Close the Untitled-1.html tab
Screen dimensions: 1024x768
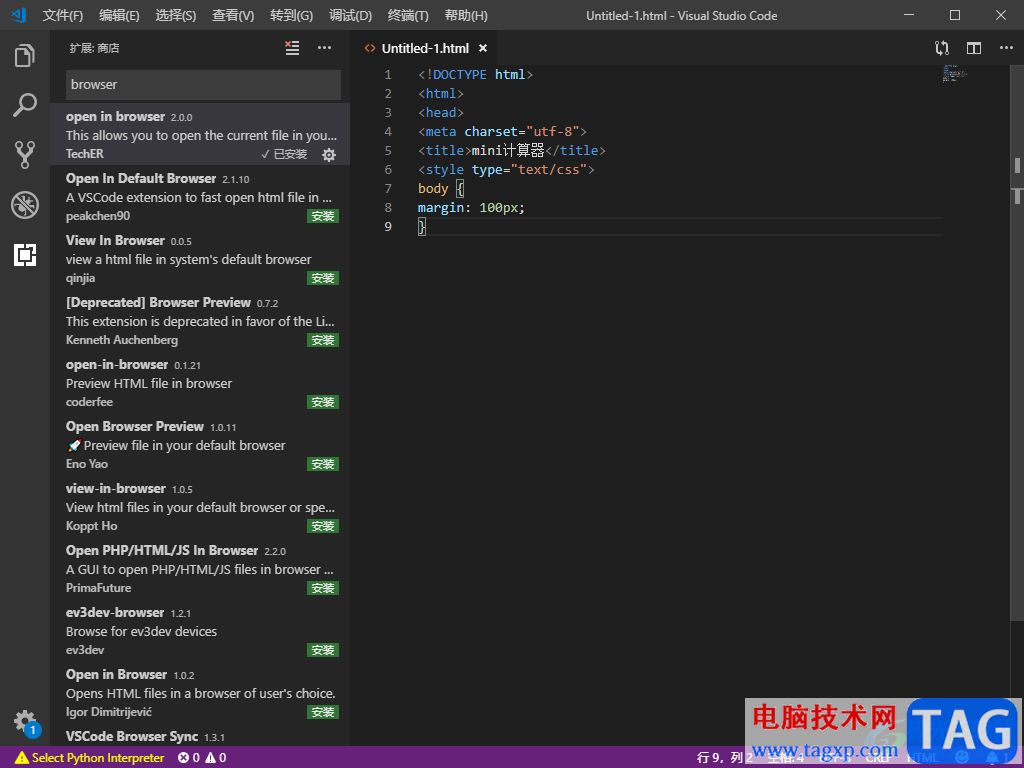click(483, 48)
